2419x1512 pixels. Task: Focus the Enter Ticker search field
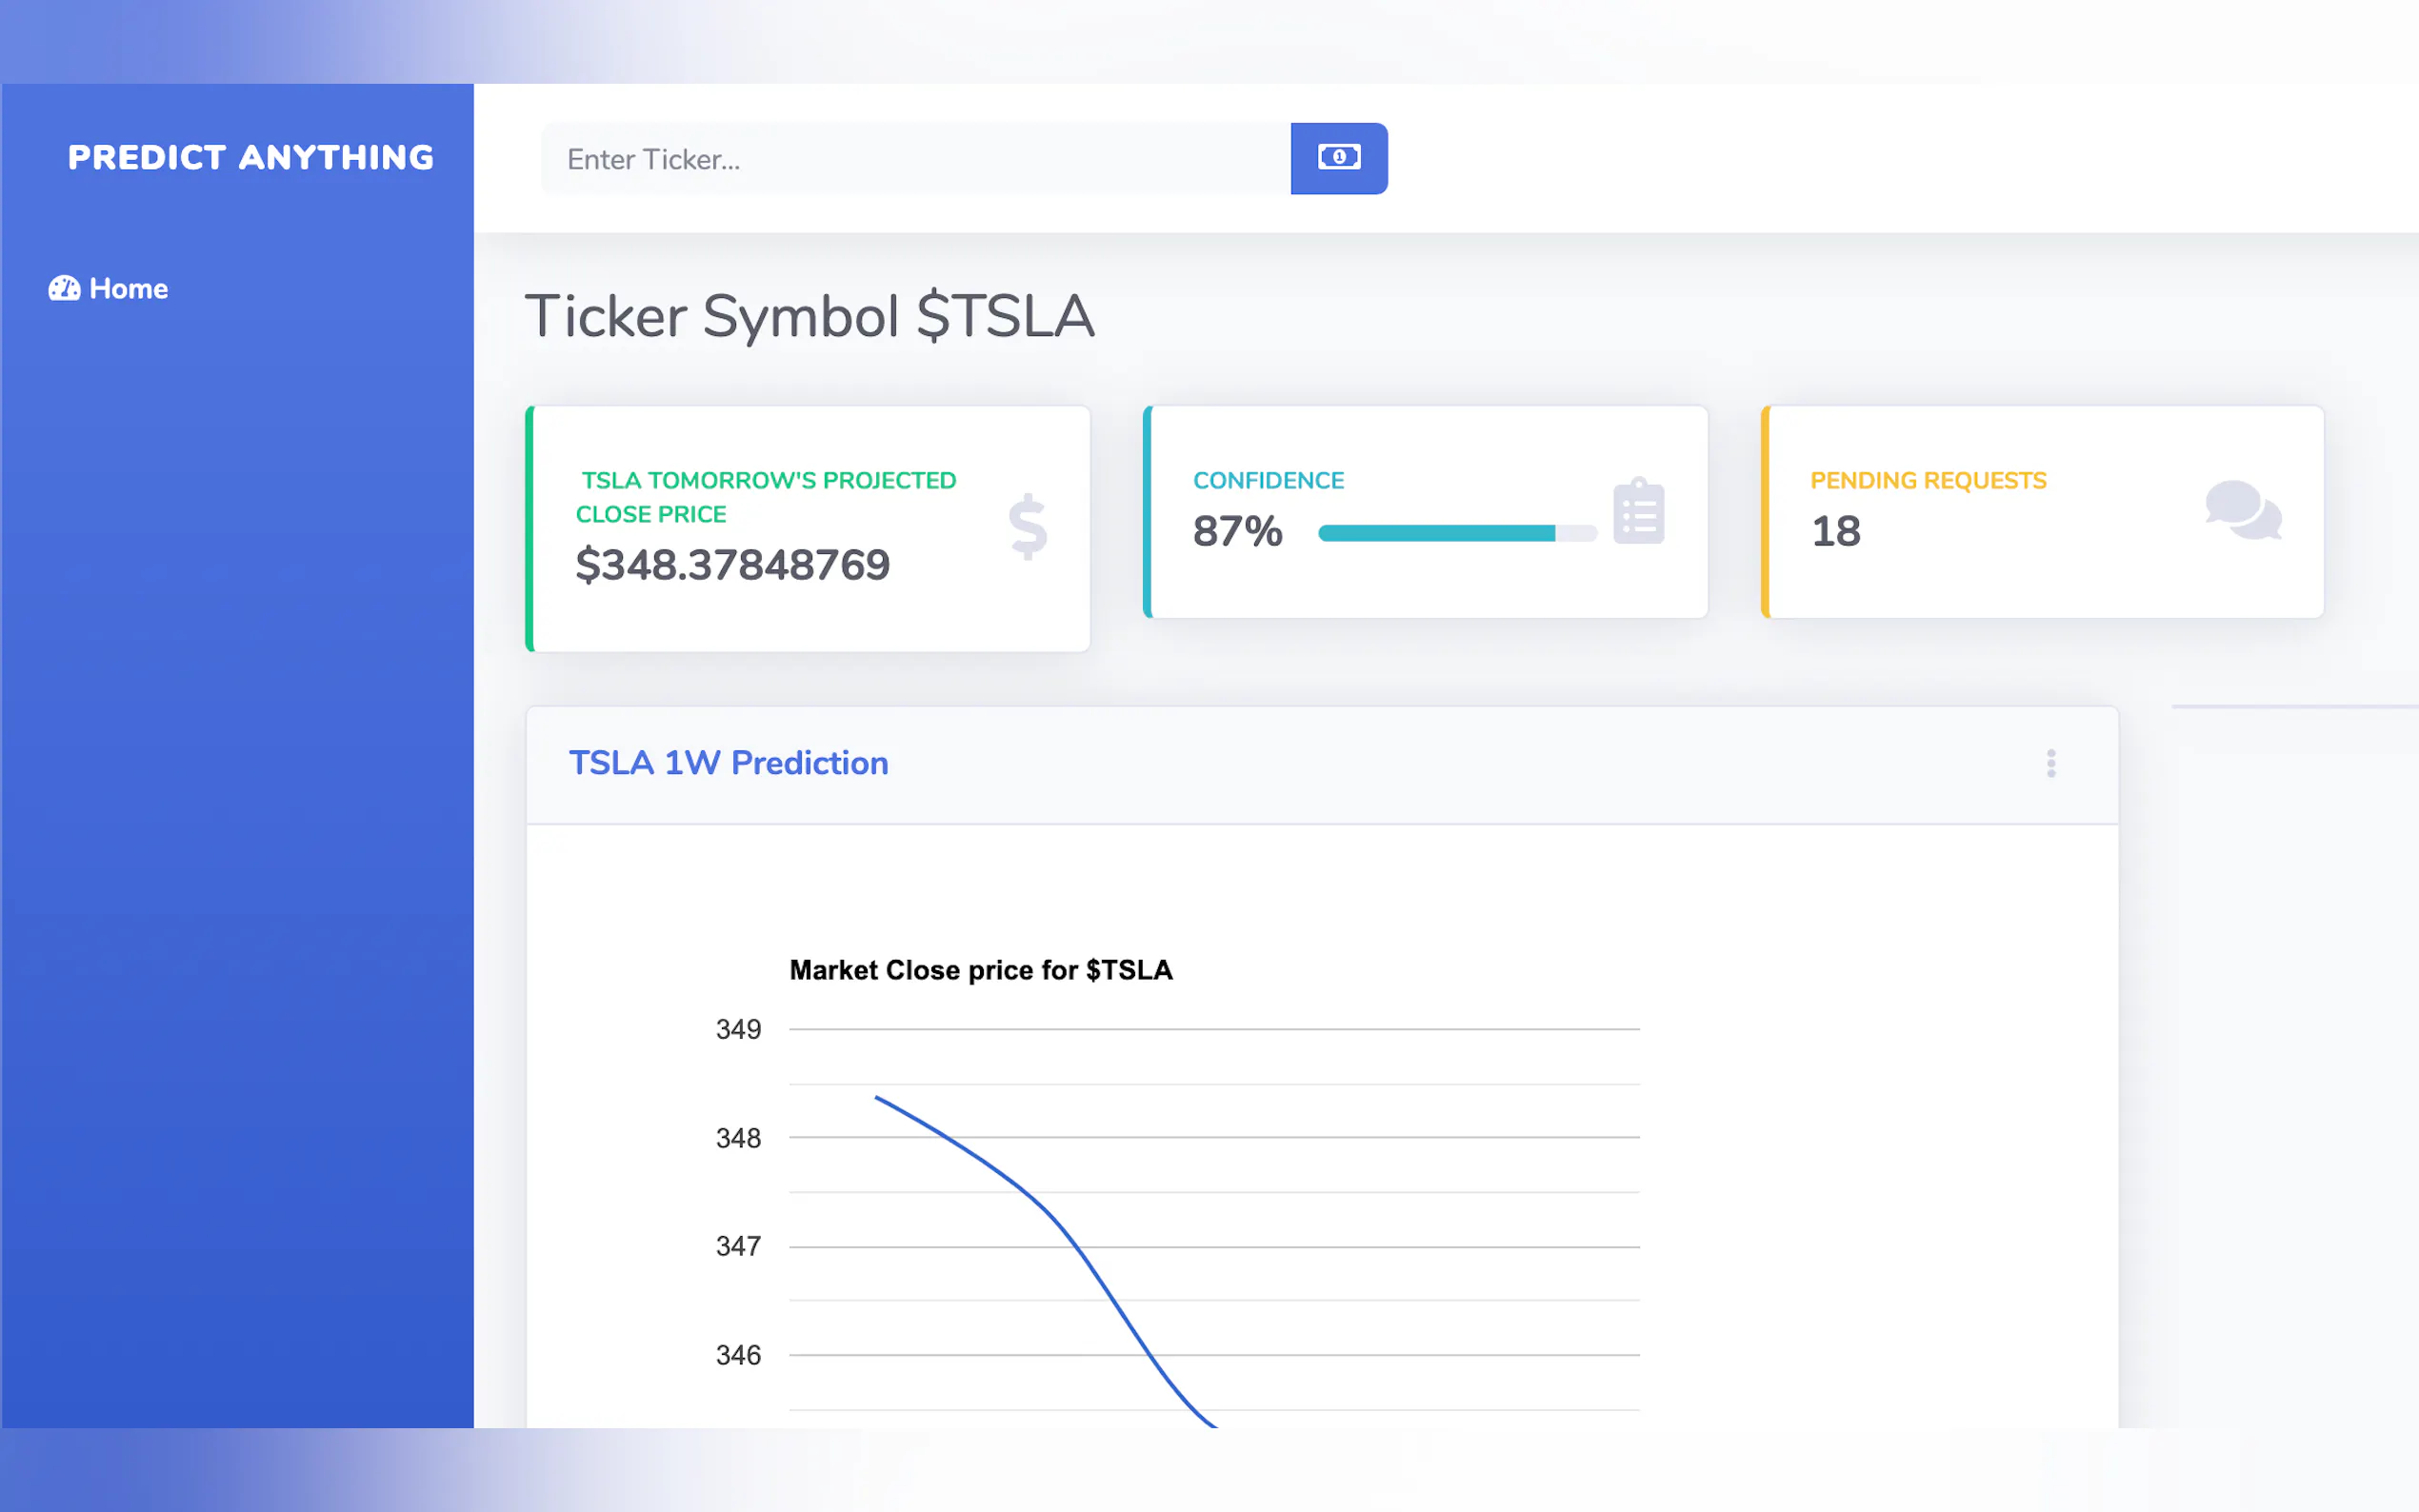[915, 159]
